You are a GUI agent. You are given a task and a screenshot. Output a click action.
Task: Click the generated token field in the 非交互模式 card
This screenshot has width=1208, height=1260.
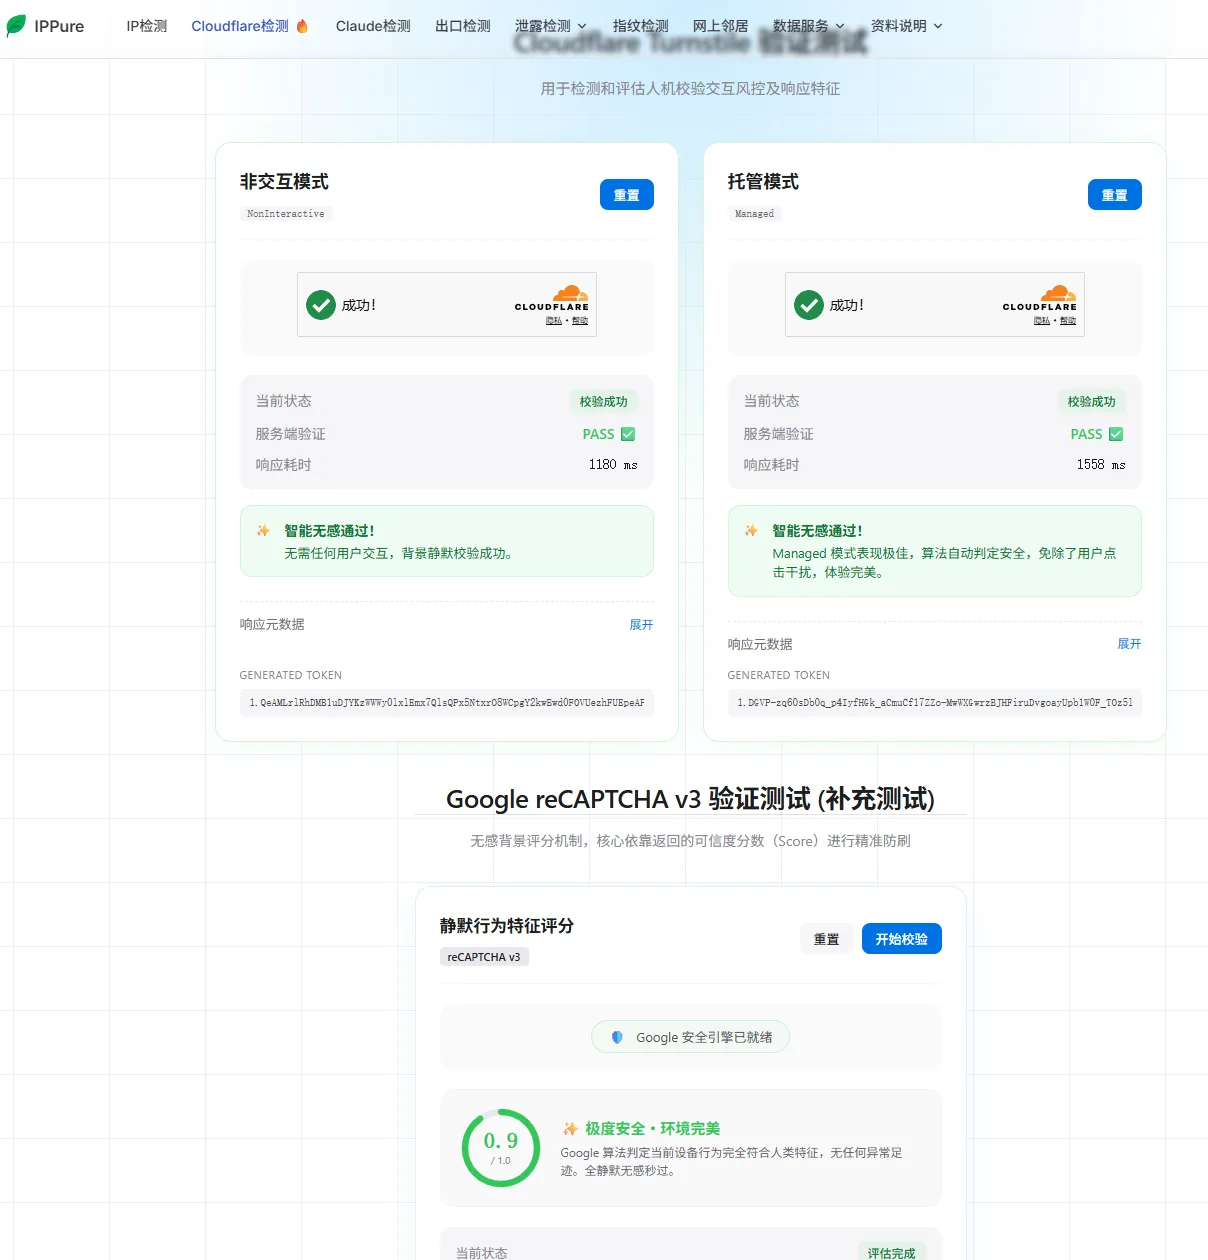pyautogui.click(x=447, y=703)
